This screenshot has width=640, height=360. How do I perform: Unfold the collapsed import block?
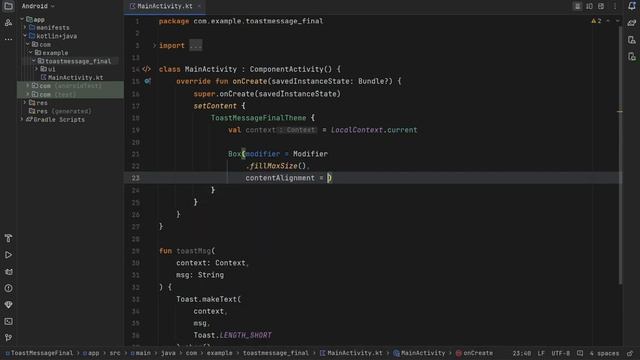pyautogui.click(x=155, y=45)
